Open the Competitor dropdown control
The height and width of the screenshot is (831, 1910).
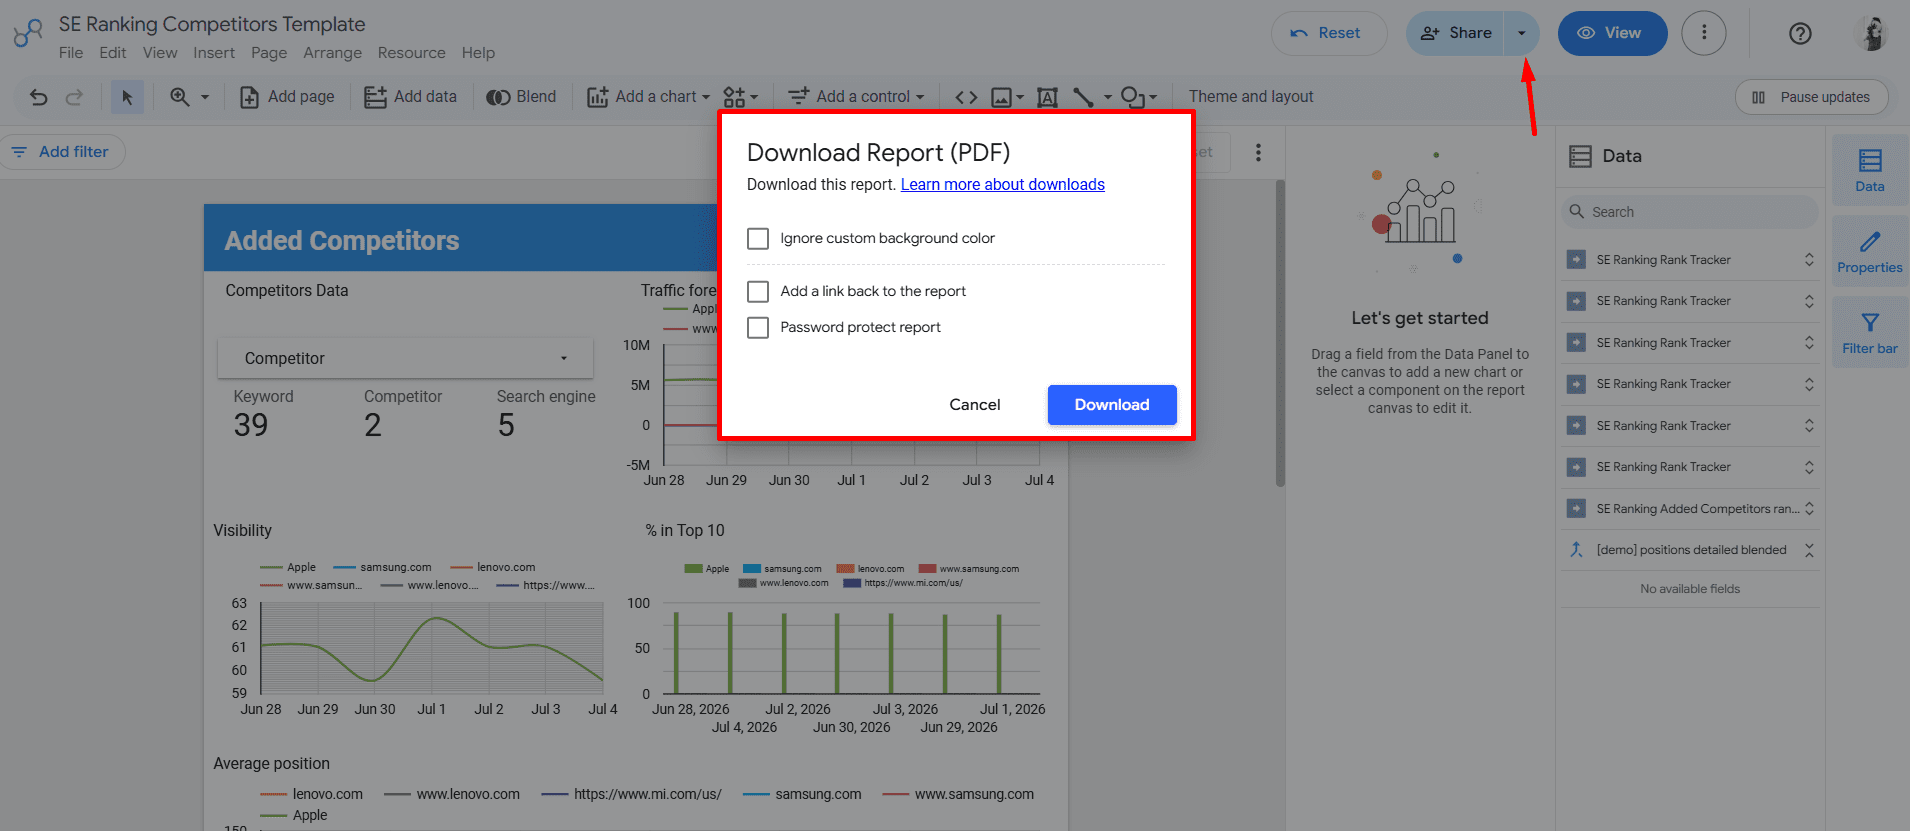coord(405,358)
